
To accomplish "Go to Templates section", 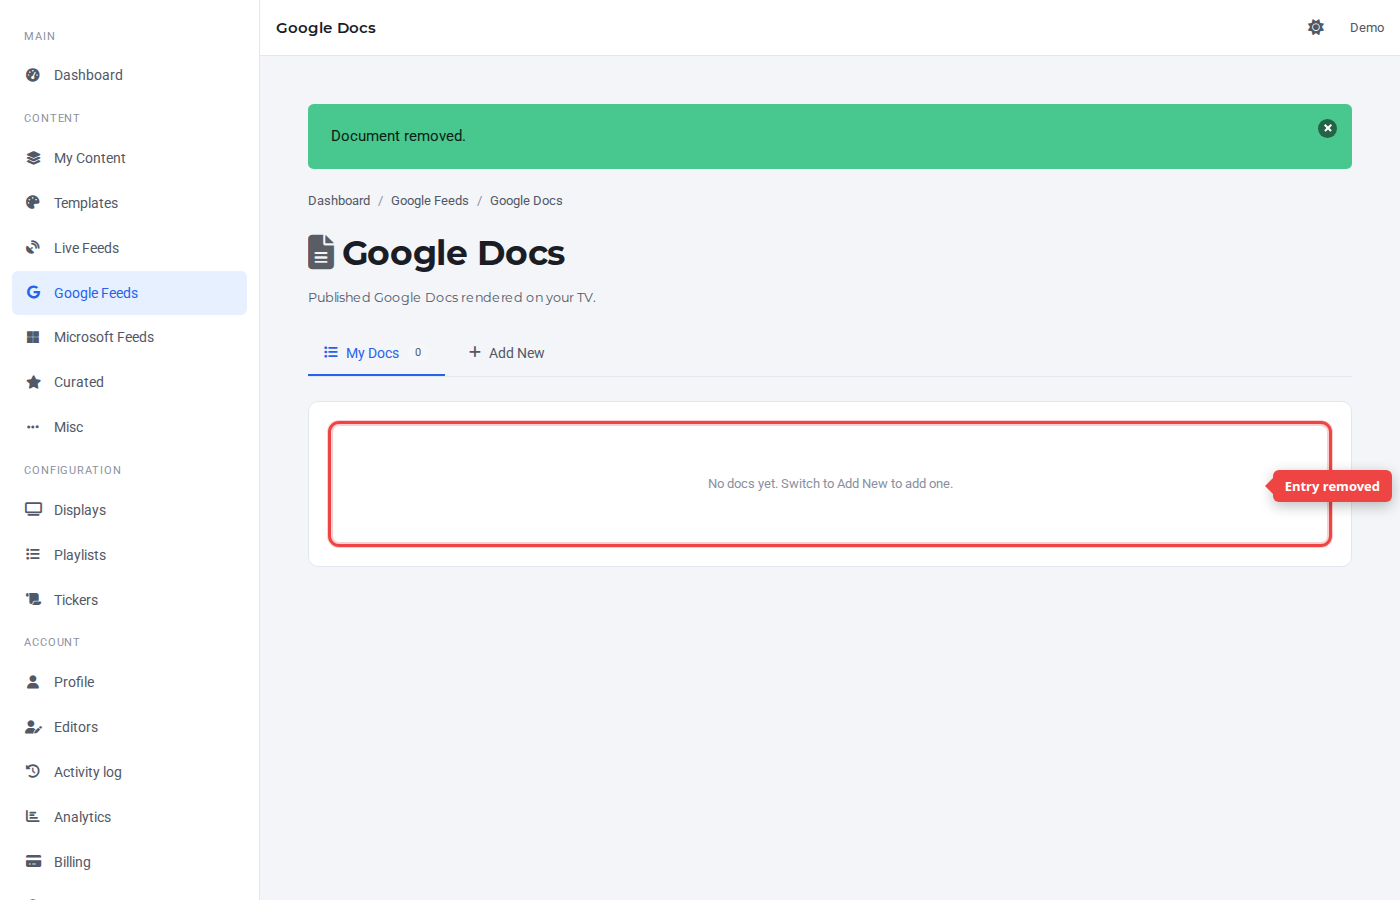I will click(x=129, y=203).
